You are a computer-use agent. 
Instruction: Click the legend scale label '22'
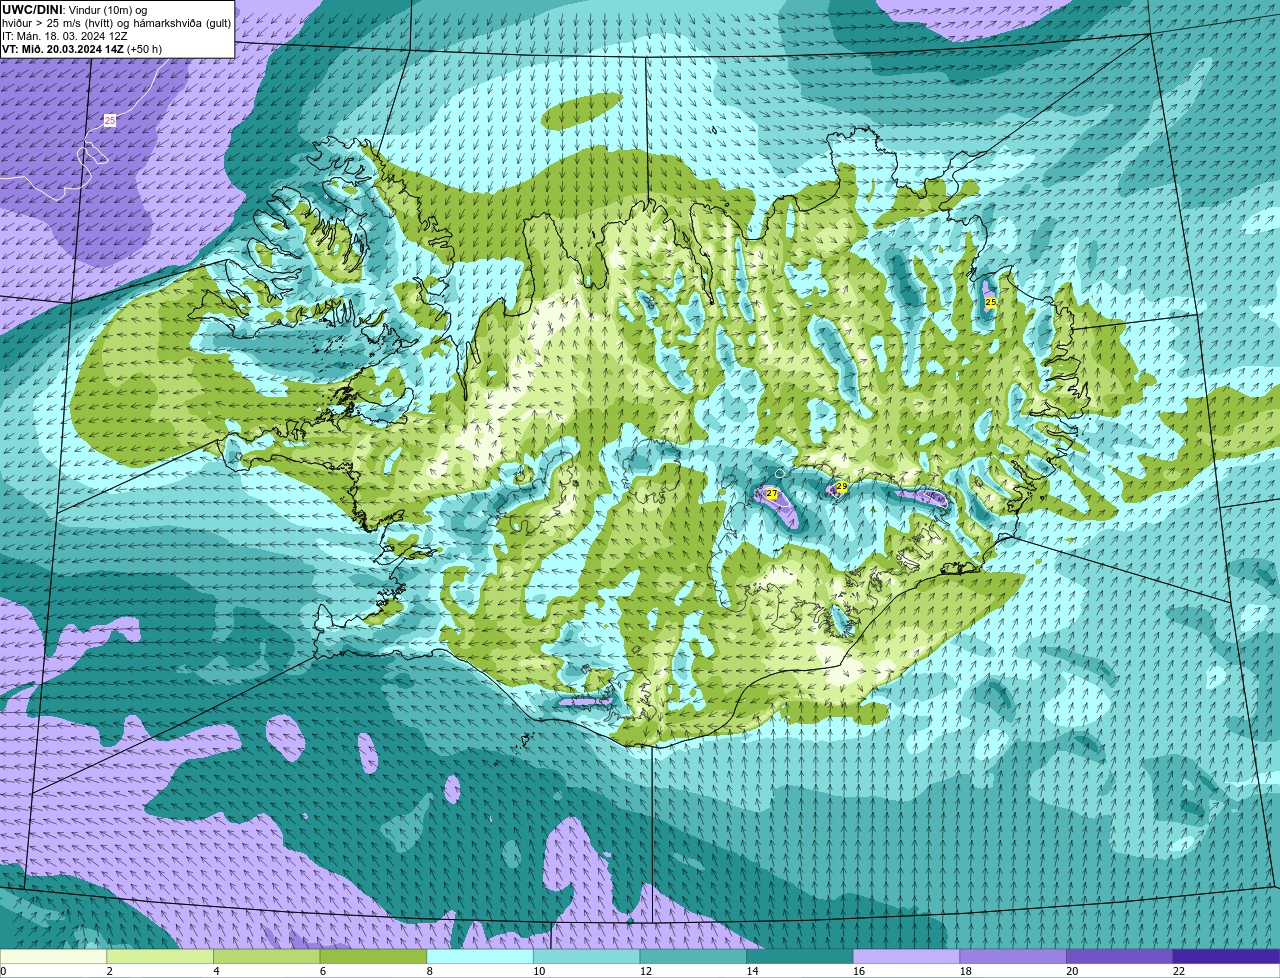tap(1179, 971)
